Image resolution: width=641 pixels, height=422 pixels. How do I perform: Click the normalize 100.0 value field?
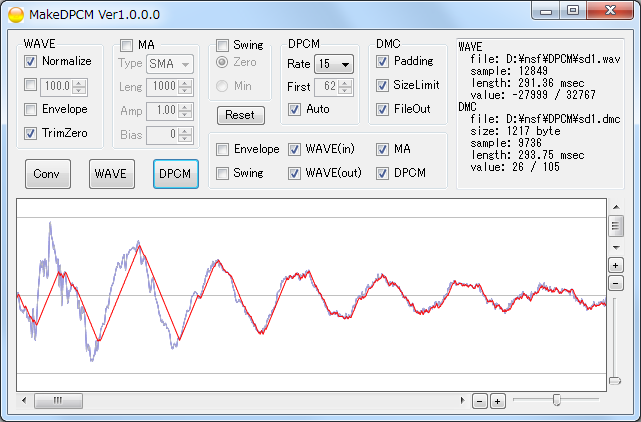tap(57, 86)
